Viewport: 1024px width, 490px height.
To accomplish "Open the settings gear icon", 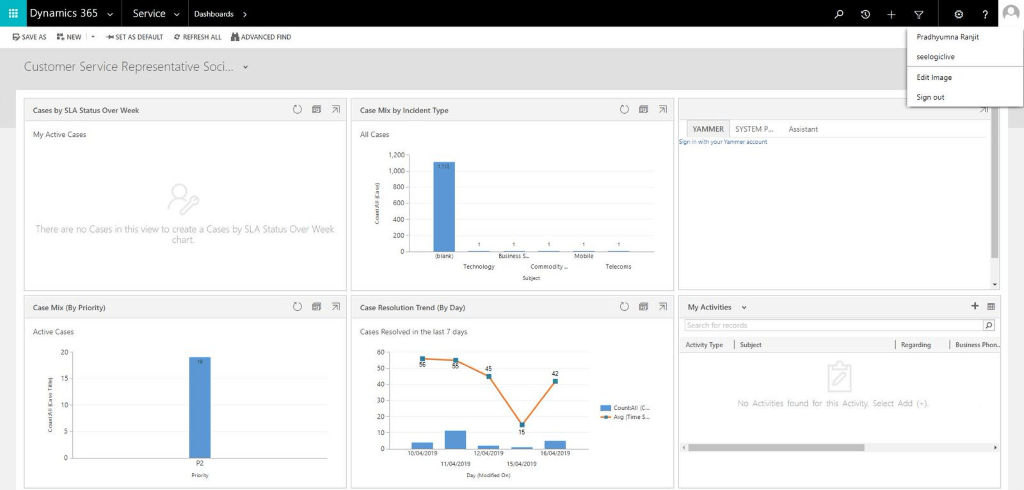I will 958,14.
